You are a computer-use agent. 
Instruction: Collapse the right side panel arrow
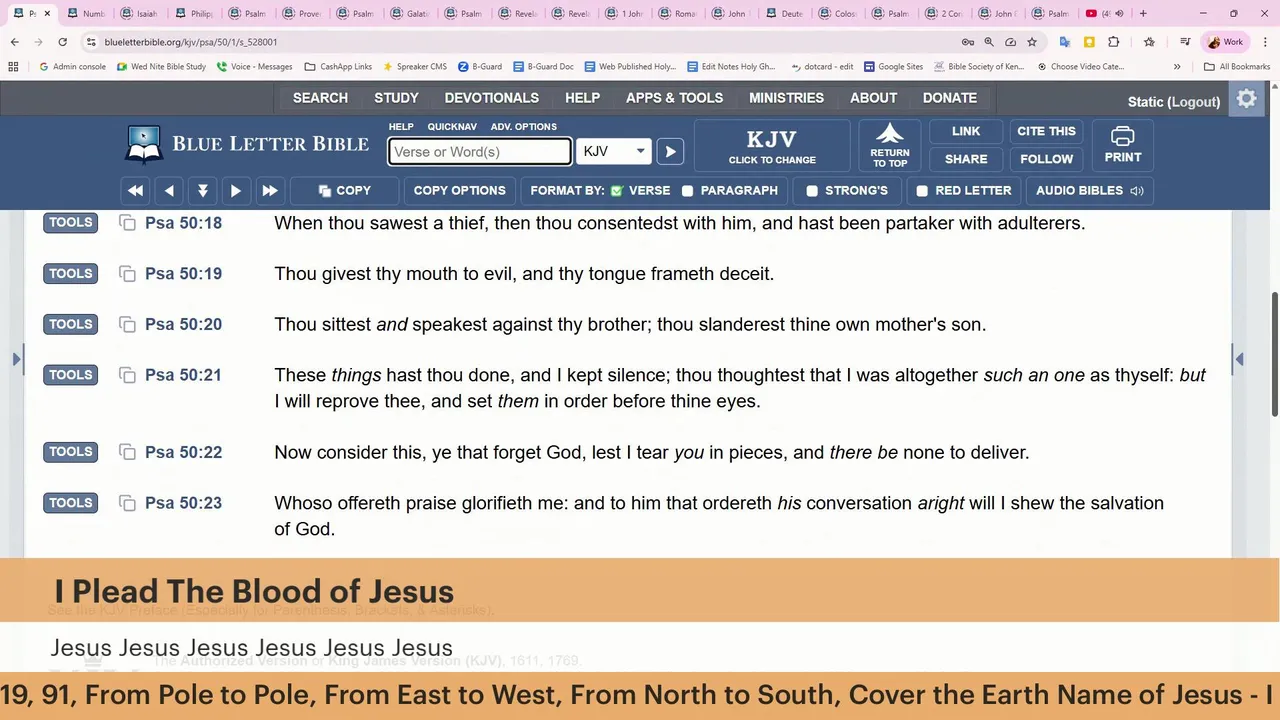pyautogui.click(x=1239, y=359)
